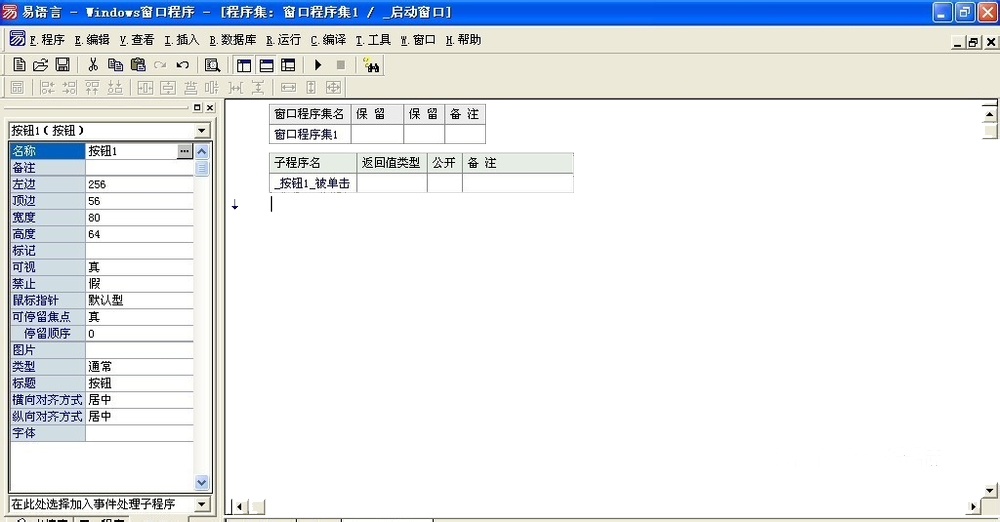
Task: Click the align top edges icon
Action: (92, 87)
